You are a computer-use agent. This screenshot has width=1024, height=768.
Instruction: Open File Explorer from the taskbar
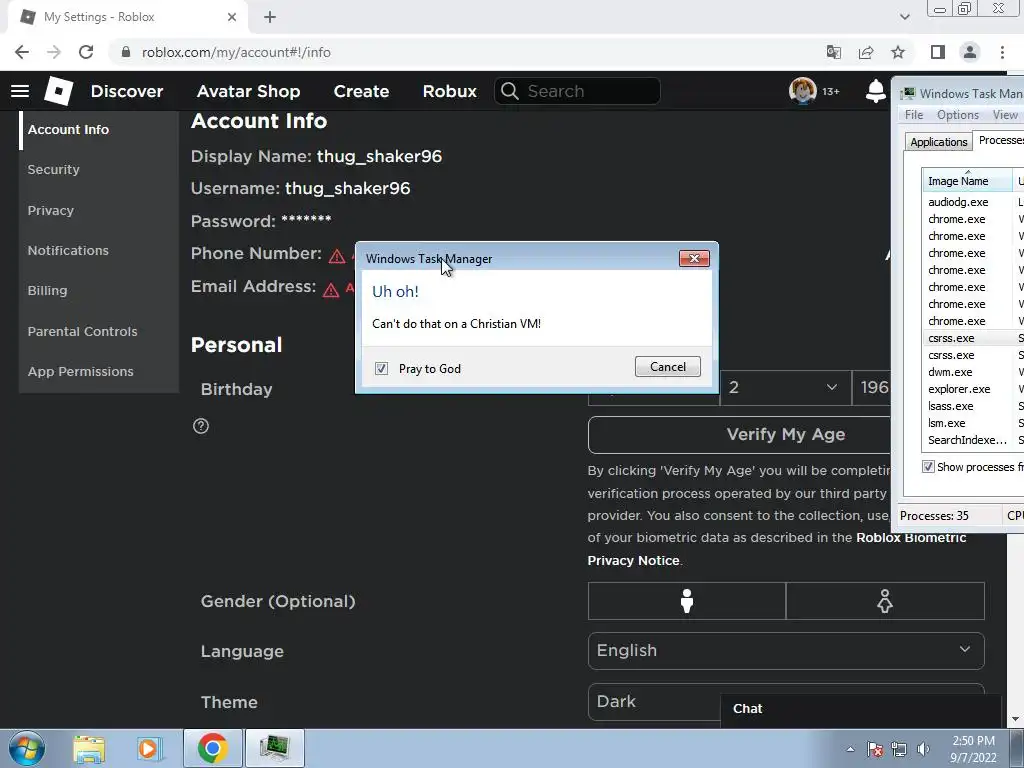coord(89,748)
